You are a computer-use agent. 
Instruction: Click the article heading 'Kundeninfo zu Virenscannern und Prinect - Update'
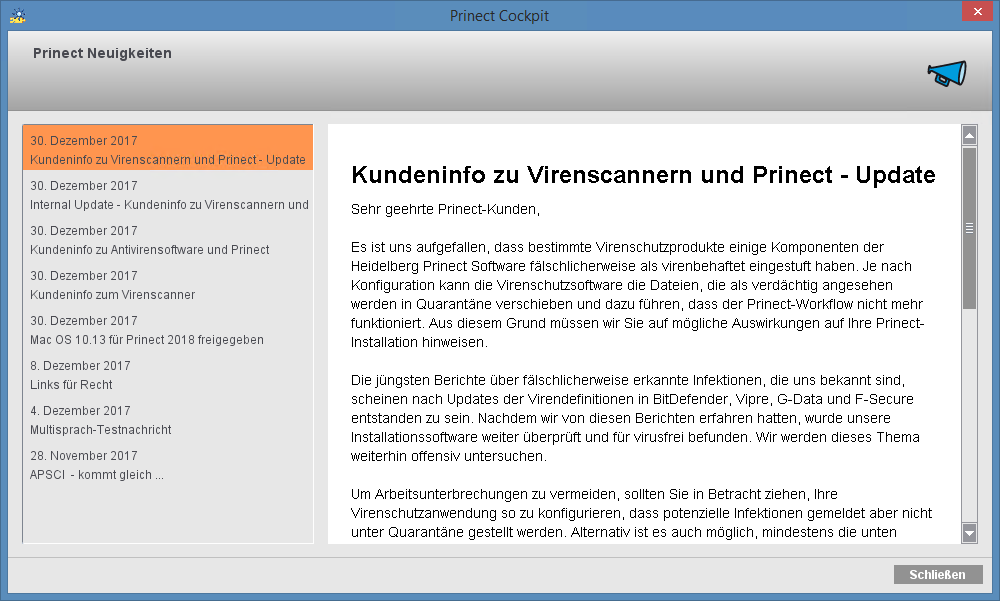pyautogui.click(x=643, y=175)
